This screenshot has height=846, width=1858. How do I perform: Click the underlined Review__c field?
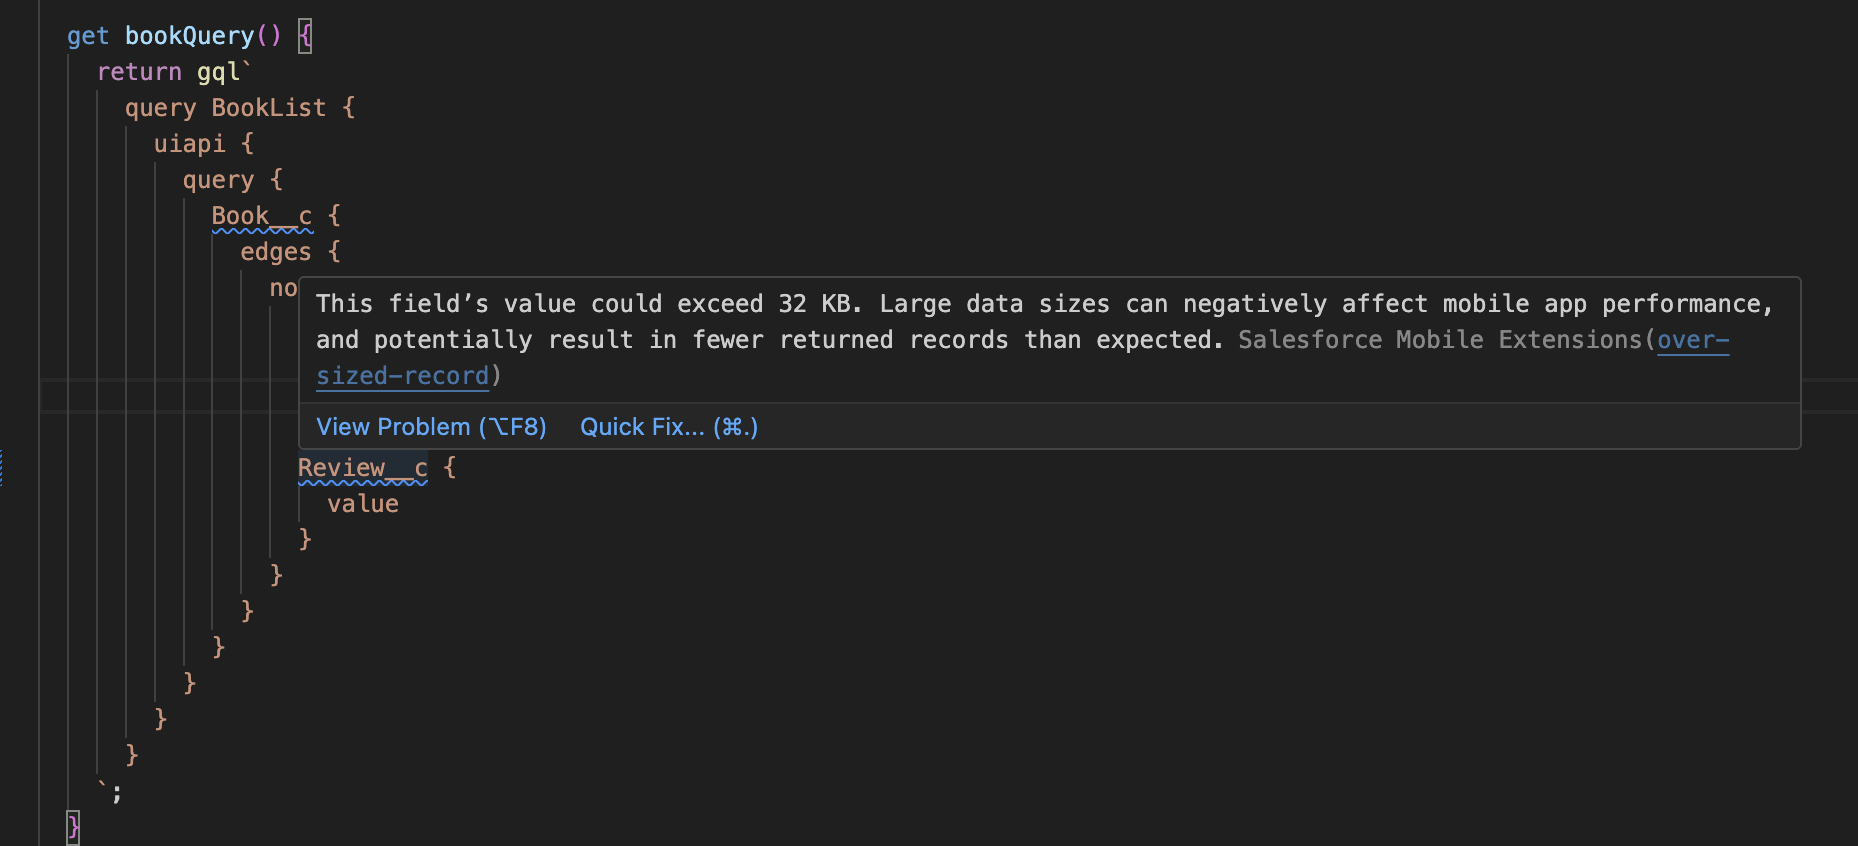tap(362, 468)
